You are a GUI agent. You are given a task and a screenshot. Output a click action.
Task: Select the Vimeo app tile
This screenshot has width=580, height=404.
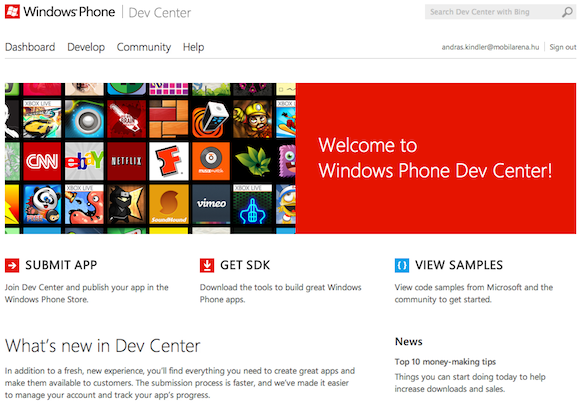[211, 204]
